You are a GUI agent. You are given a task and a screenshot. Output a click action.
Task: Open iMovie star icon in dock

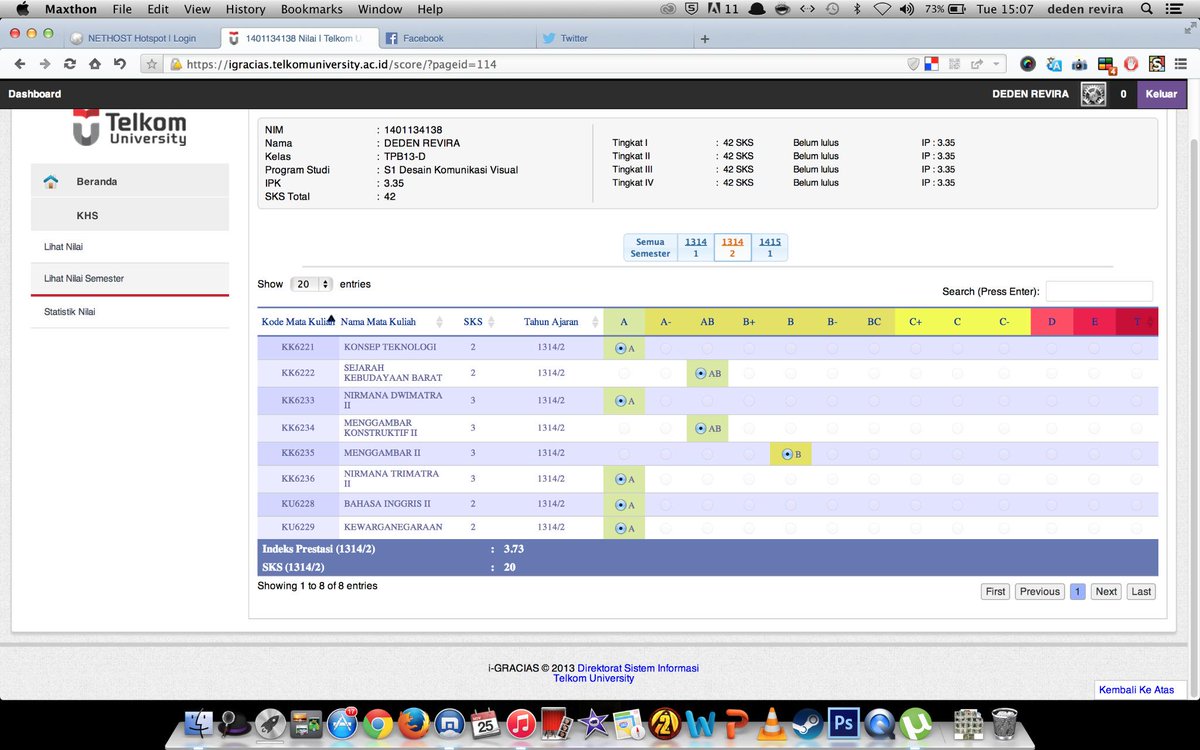click(592, 723)
